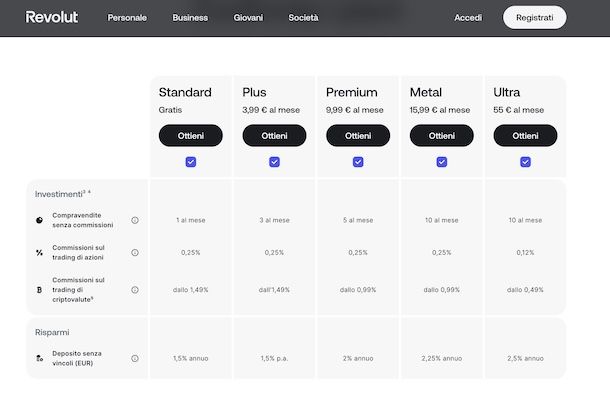
Task: Click the '3 al mese' cell
Action: point(274,220)
